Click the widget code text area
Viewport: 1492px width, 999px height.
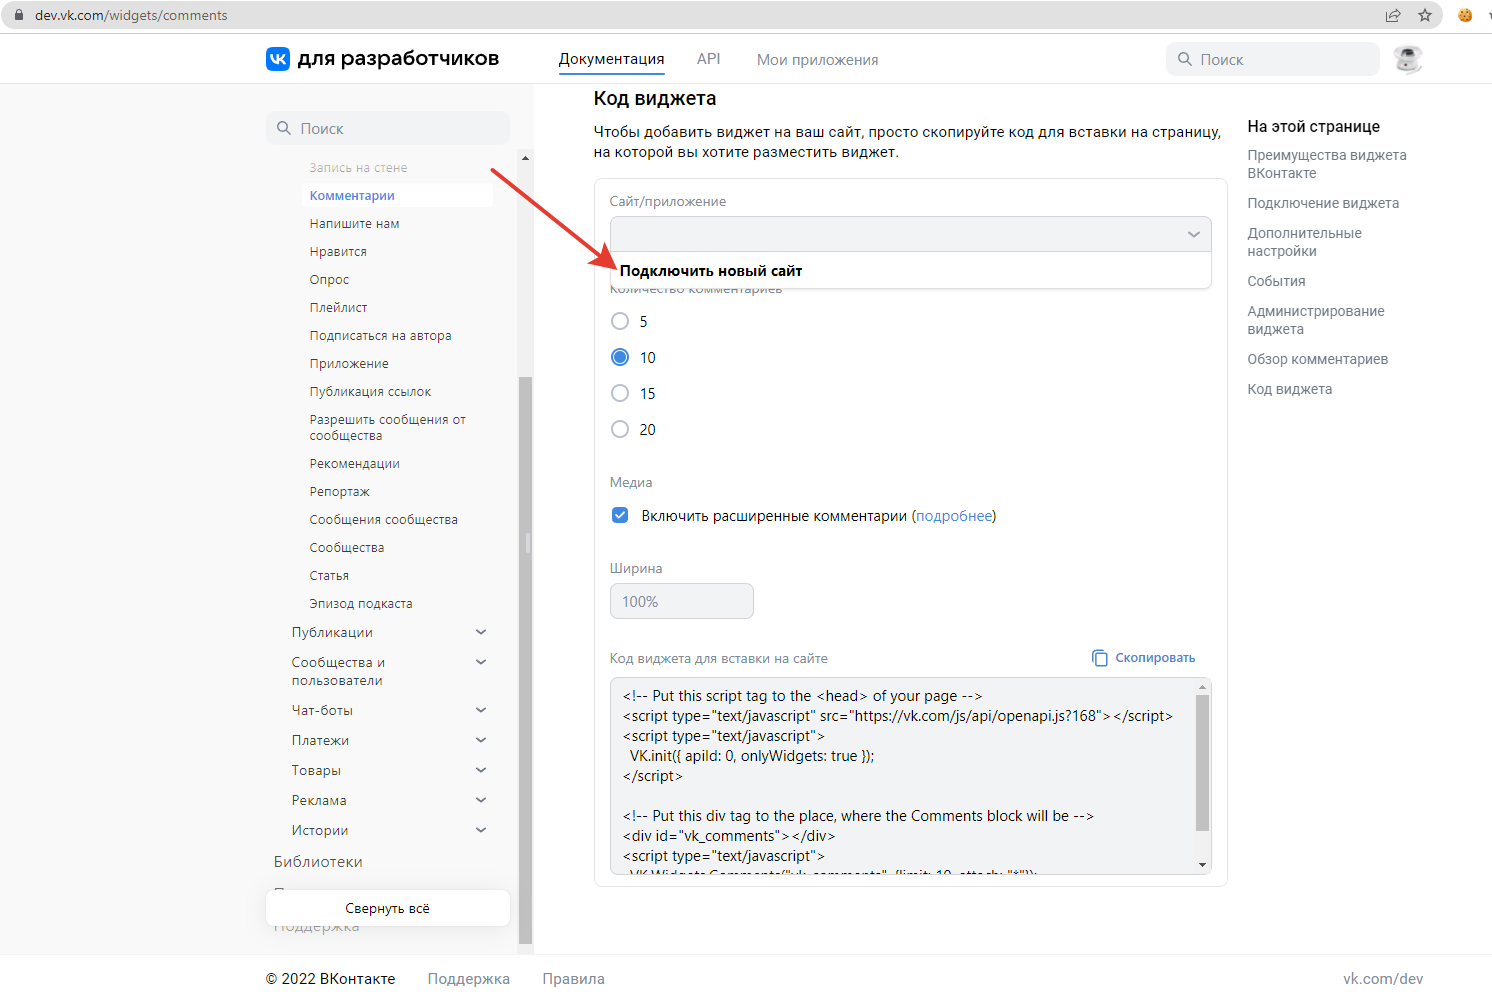tap(903, 776)
